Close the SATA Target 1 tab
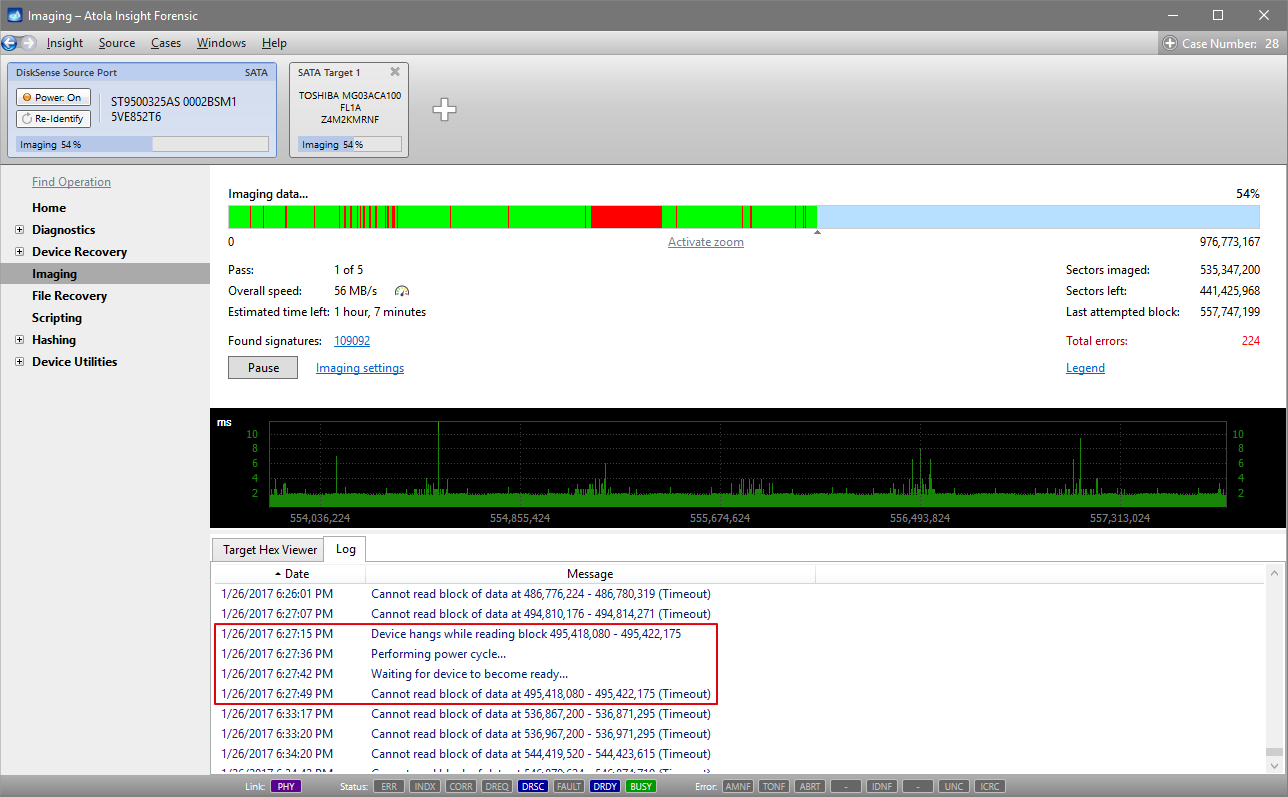Viewport: 1288px width, 797px height. [395, 72]
